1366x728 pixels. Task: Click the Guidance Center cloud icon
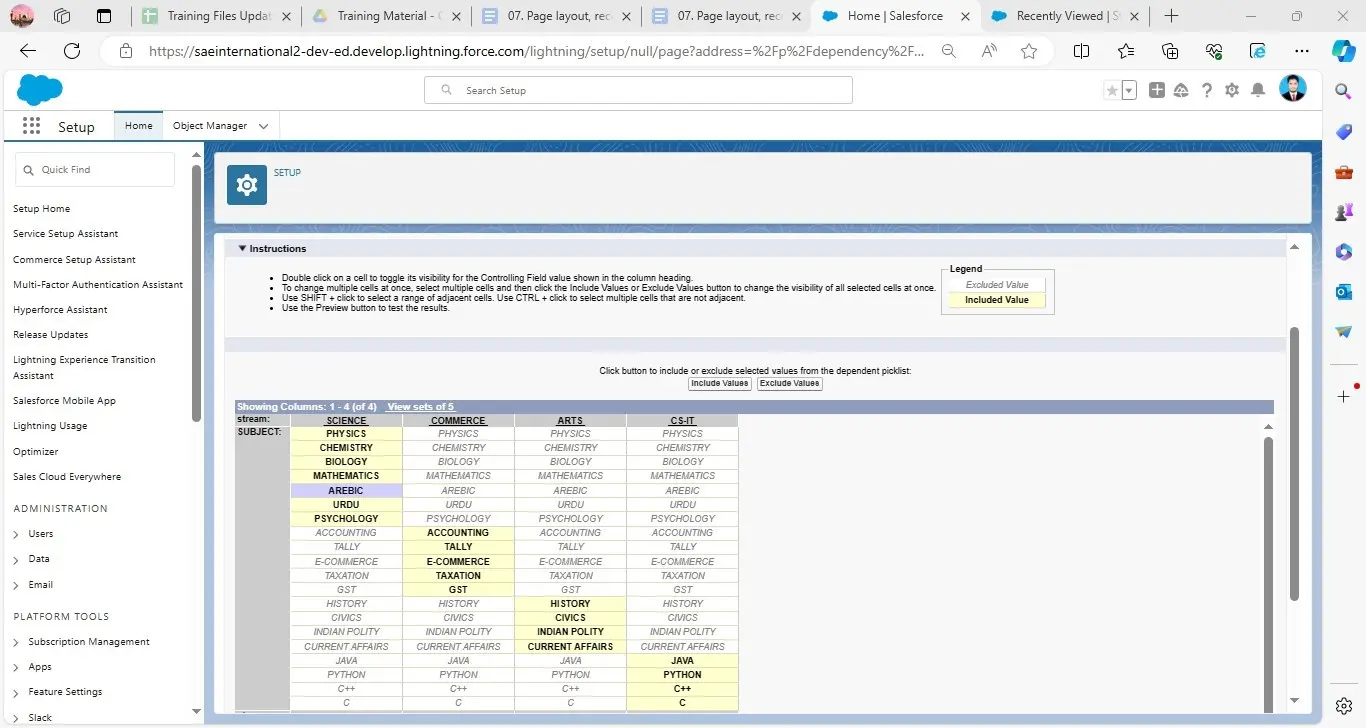[1181, 90]
